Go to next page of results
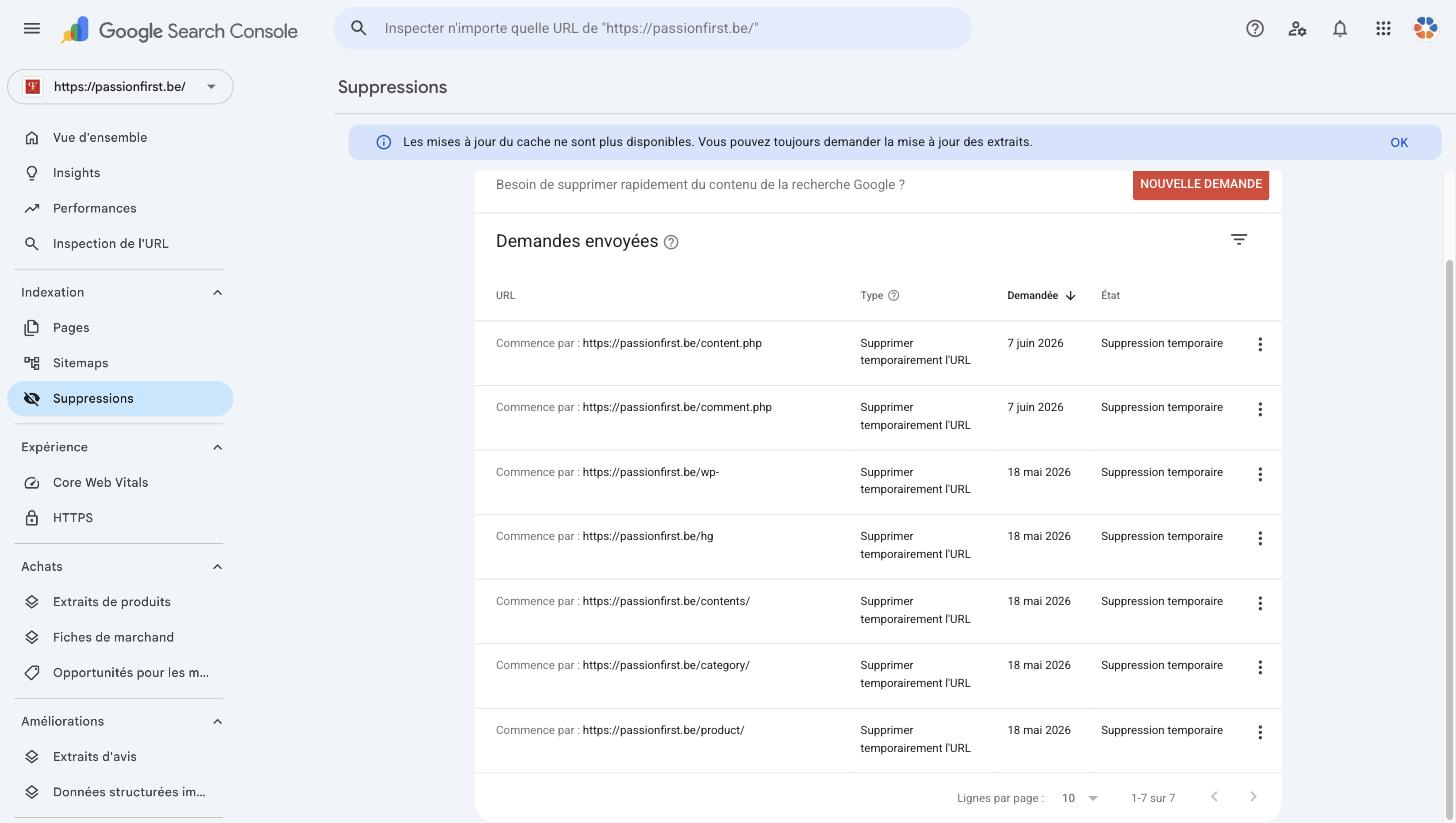 coord(1253,797)
